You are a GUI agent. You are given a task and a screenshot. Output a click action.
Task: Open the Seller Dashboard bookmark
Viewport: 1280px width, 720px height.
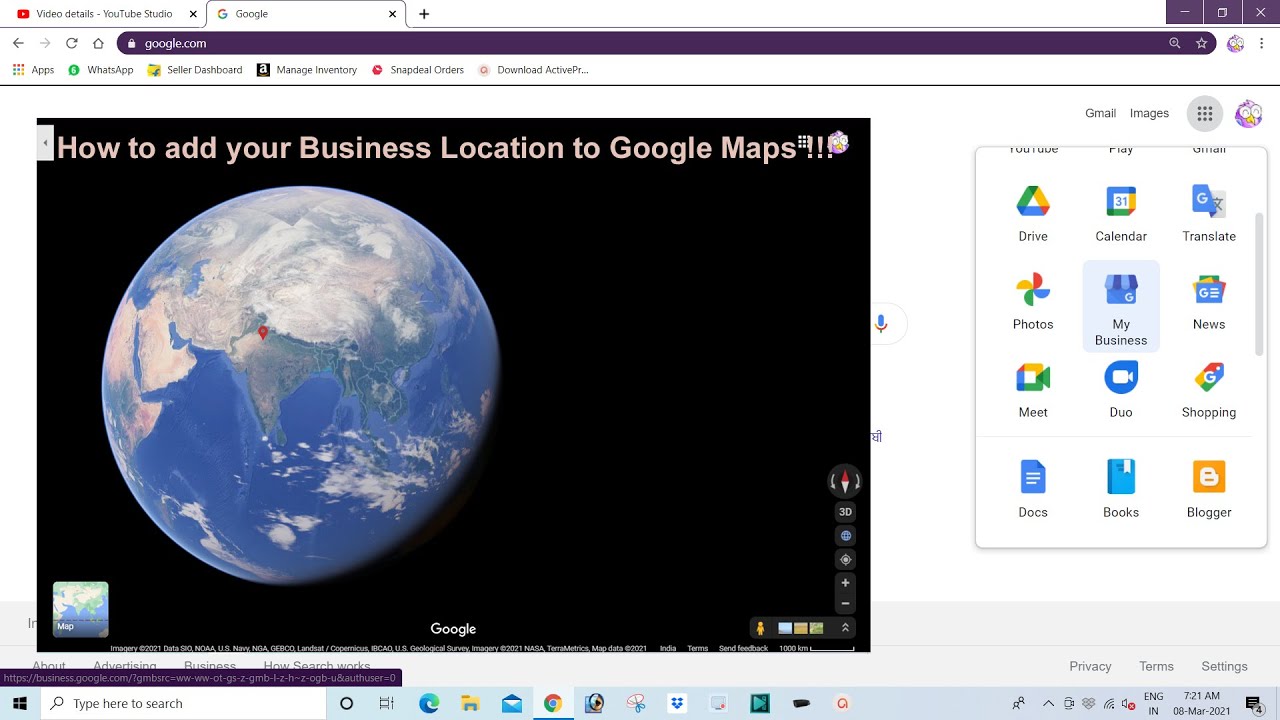click(195, 70)
